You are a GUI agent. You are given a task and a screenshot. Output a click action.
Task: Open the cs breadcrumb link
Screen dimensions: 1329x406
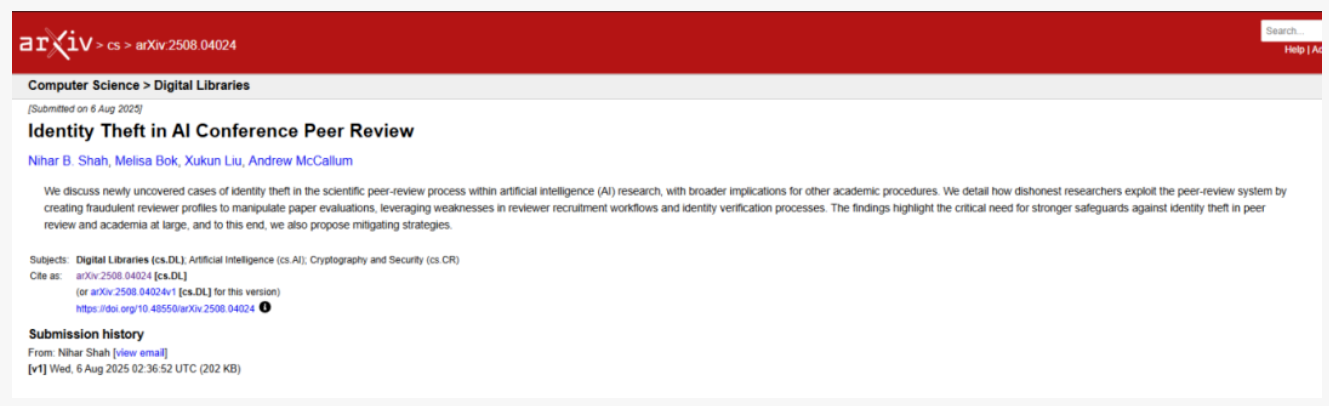(114, 45)
